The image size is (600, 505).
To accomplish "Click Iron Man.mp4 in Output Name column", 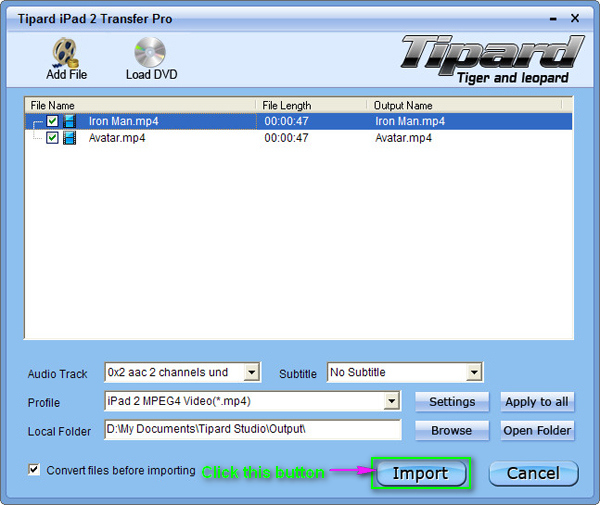I will (x=410, y=121).
